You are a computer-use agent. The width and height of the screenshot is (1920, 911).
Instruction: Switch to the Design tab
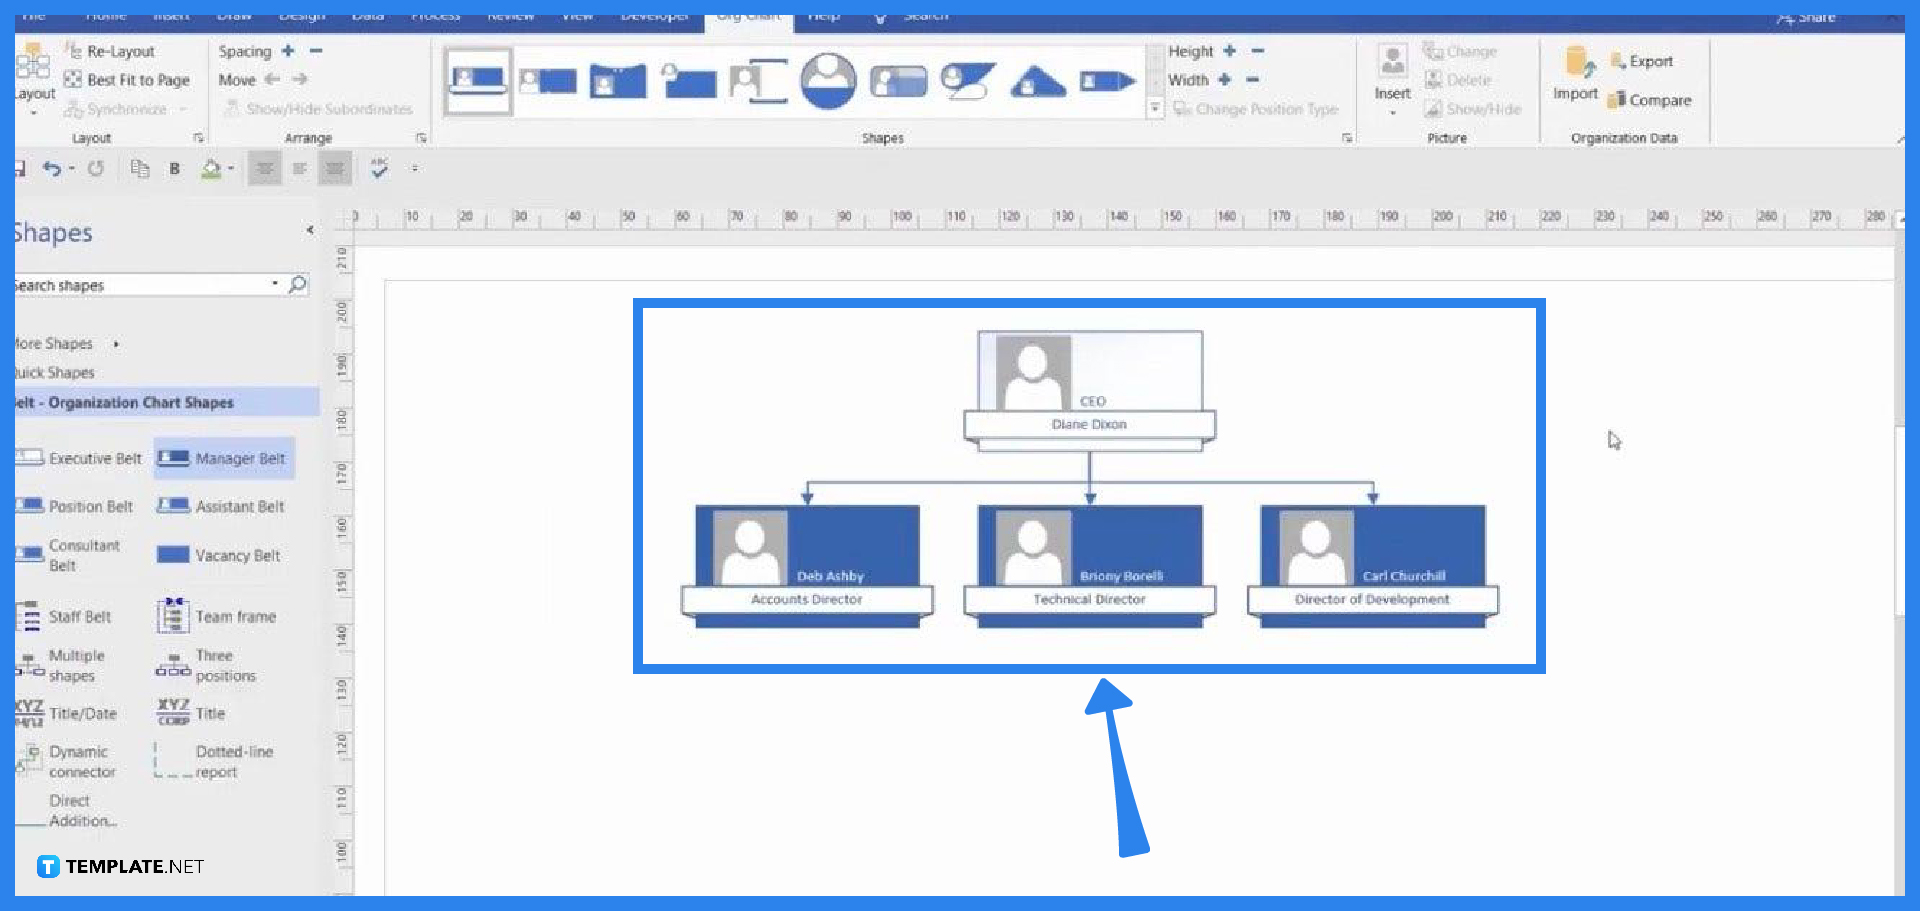(x=301, y=15)
